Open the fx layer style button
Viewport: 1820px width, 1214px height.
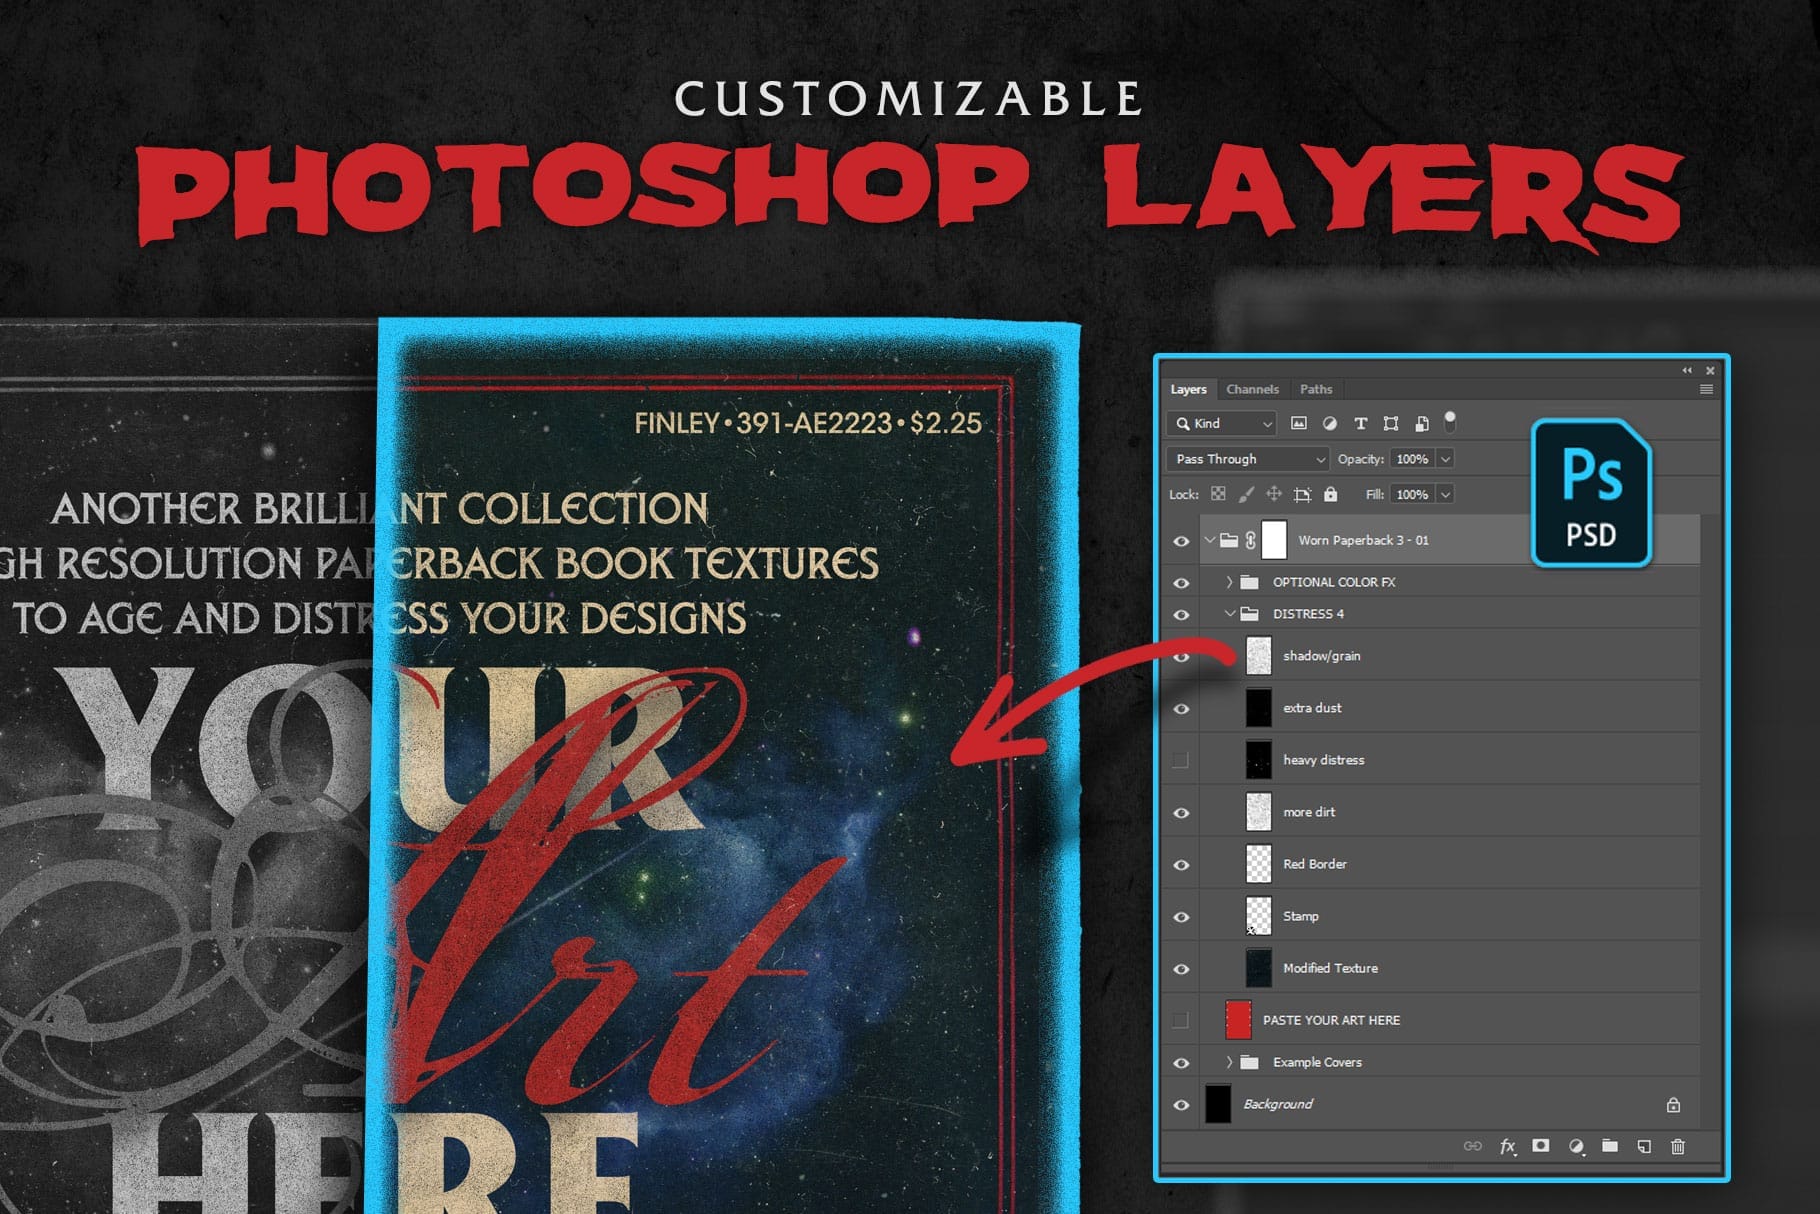1507,1146
